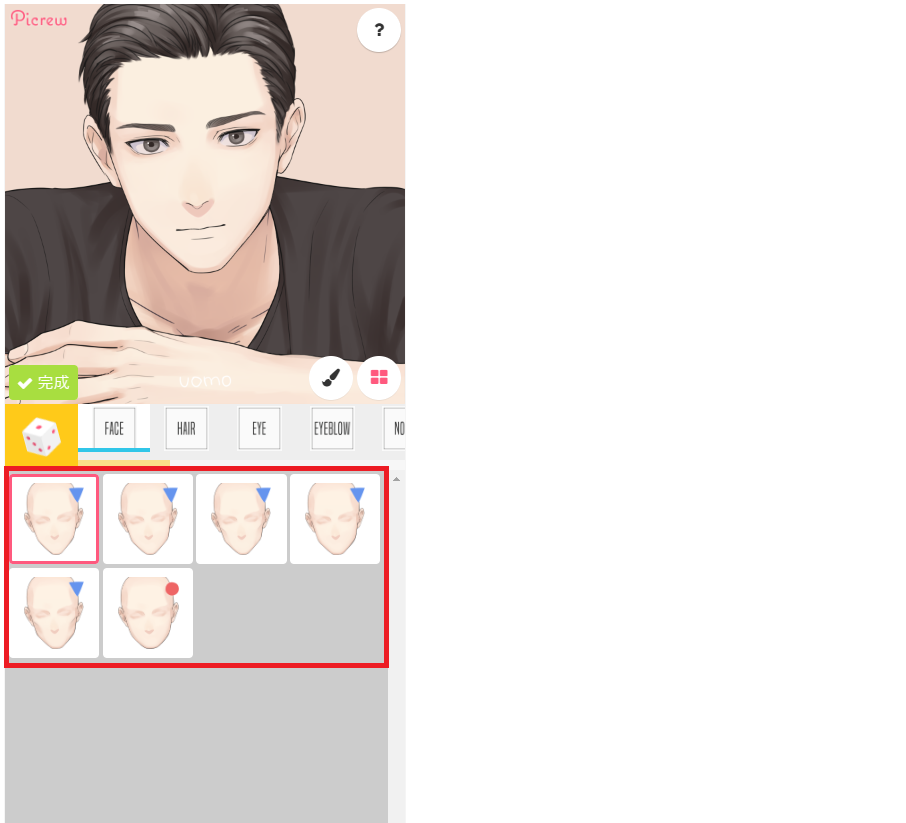Select the FACE tab
This screenshot has height=823, width=906.
pos(114,428)
